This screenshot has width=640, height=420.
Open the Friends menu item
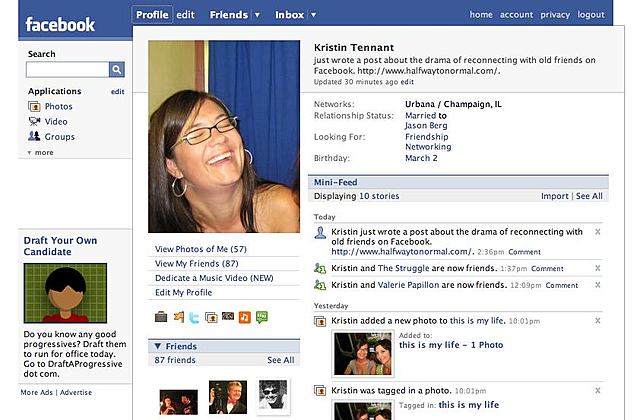pyautogui.click(x=229, y=15)
